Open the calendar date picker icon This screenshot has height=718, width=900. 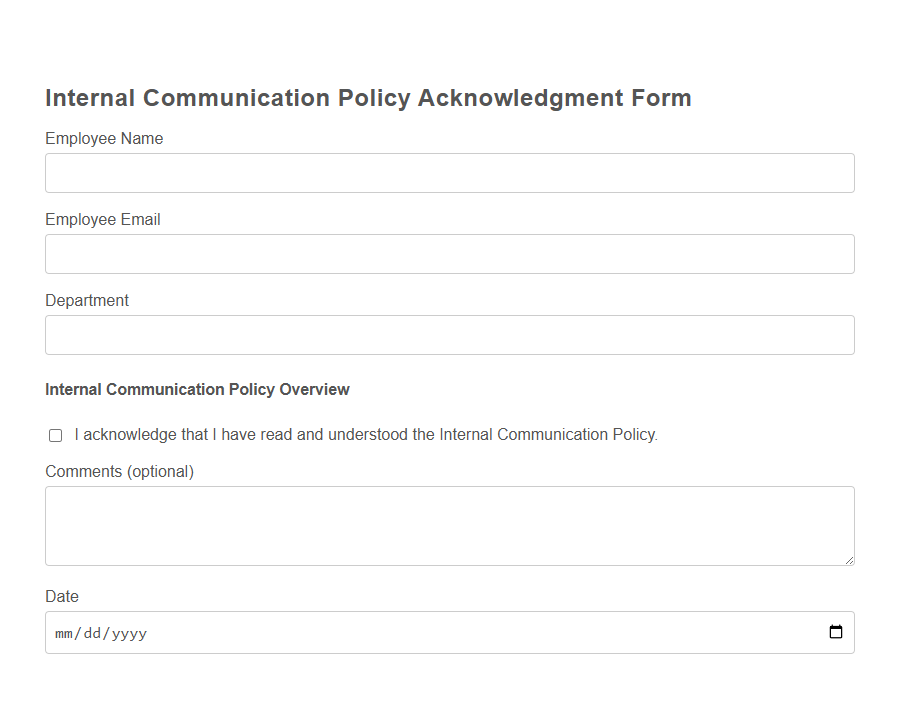(837, 632)
